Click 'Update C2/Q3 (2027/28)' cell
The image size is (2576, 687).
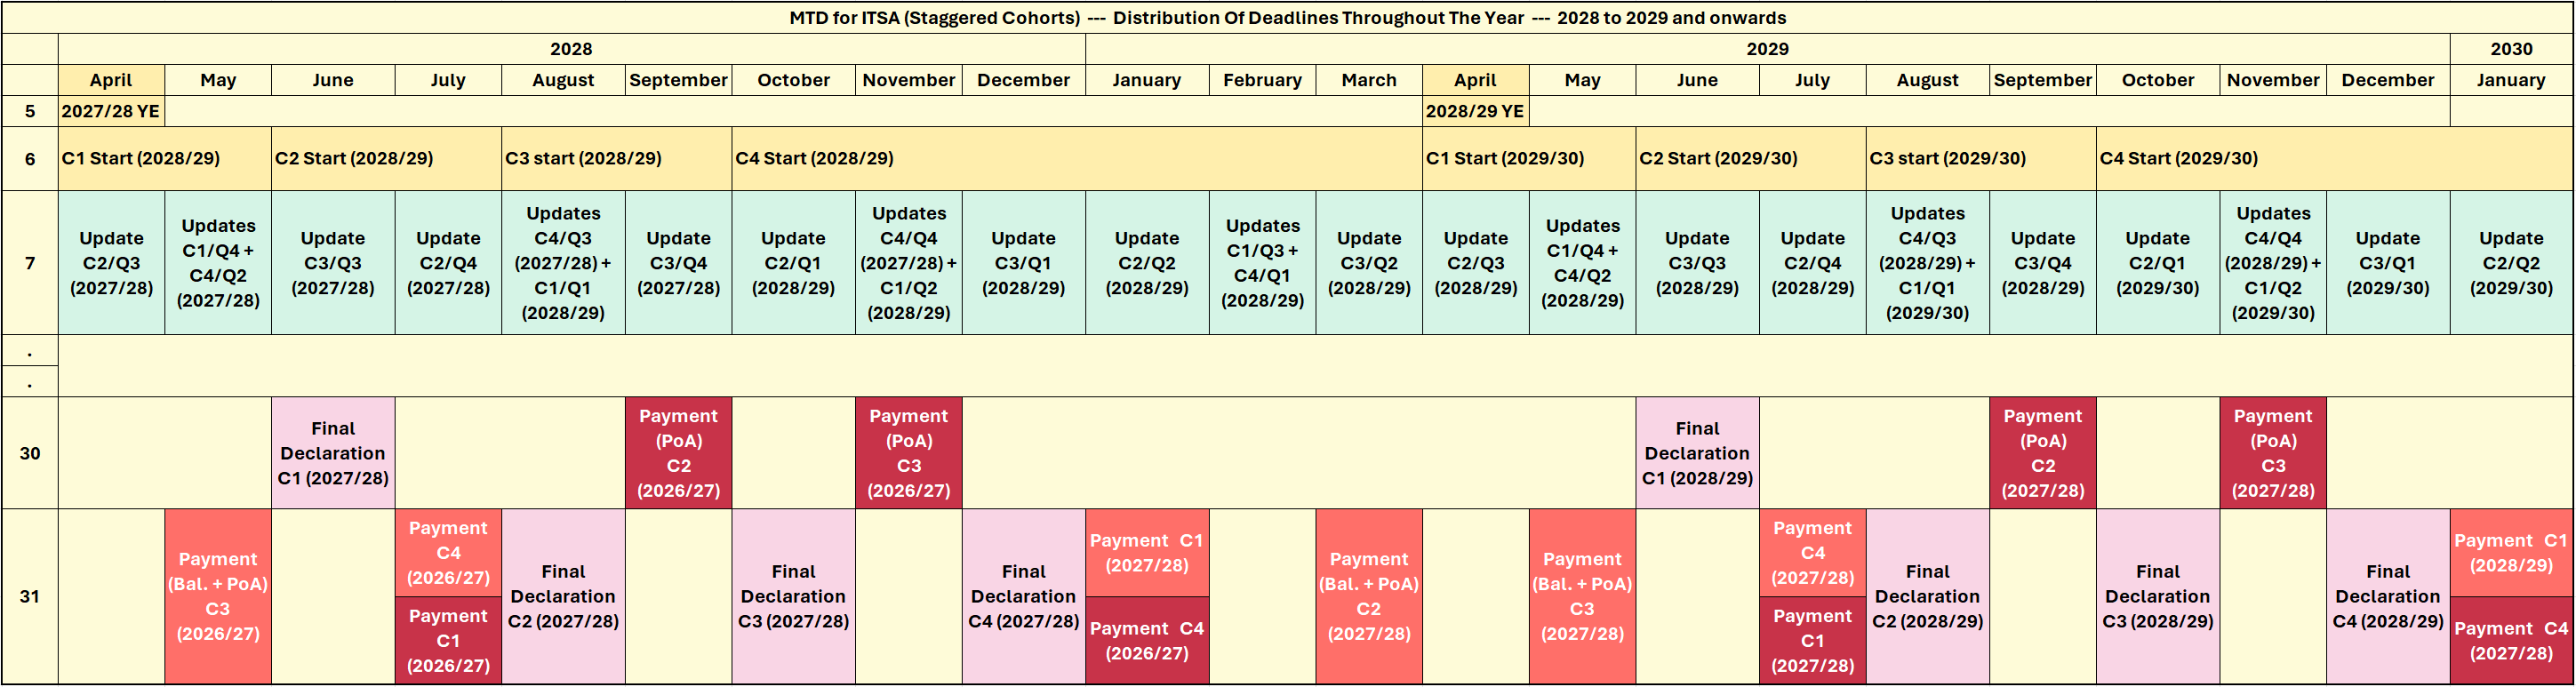[x=111, y=263]
